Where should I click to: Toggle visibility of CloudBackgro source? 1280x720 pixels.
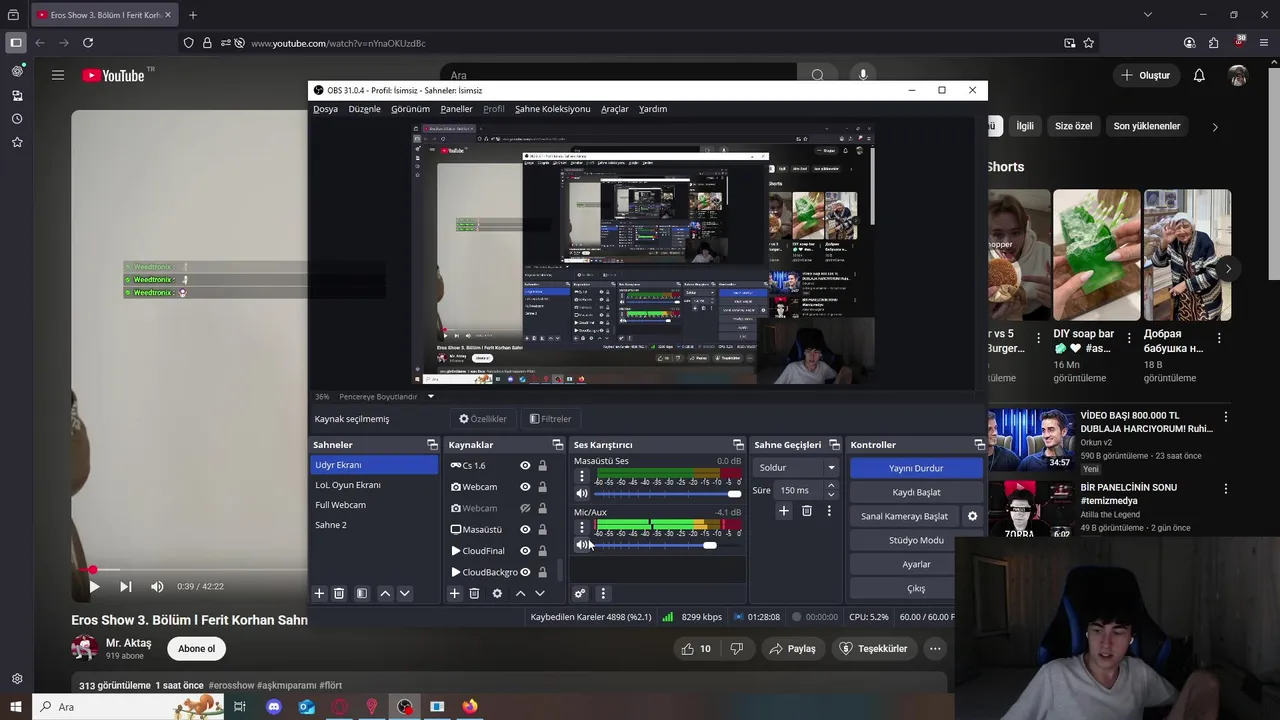525,572
